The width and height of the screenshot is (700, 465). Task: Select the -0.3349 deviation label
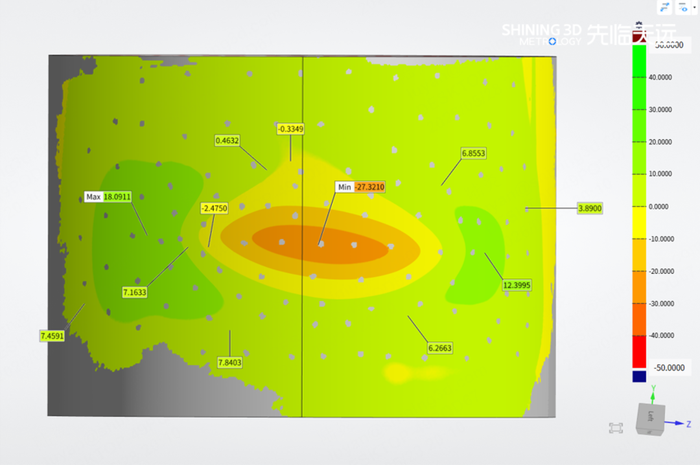click(291, 129)
